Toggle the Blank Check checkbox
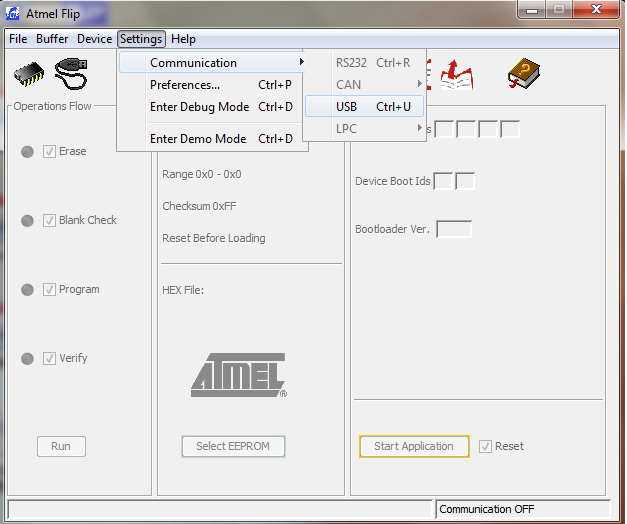This screenshot has height=524, width=627. click(49, 220)
